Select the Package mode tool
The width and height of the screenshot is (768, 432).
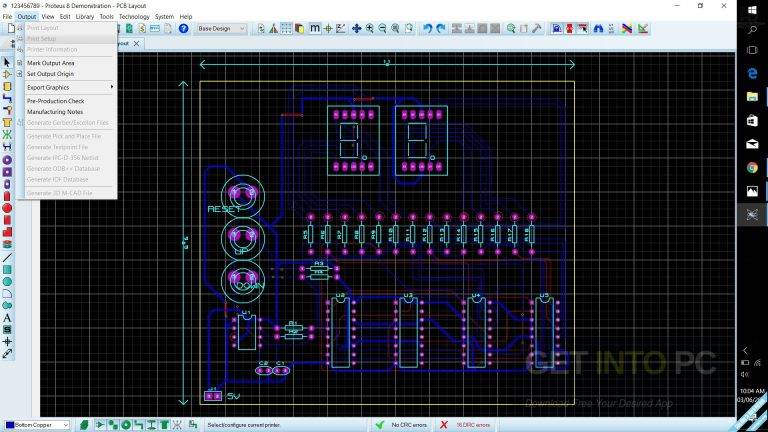[6, 87]
